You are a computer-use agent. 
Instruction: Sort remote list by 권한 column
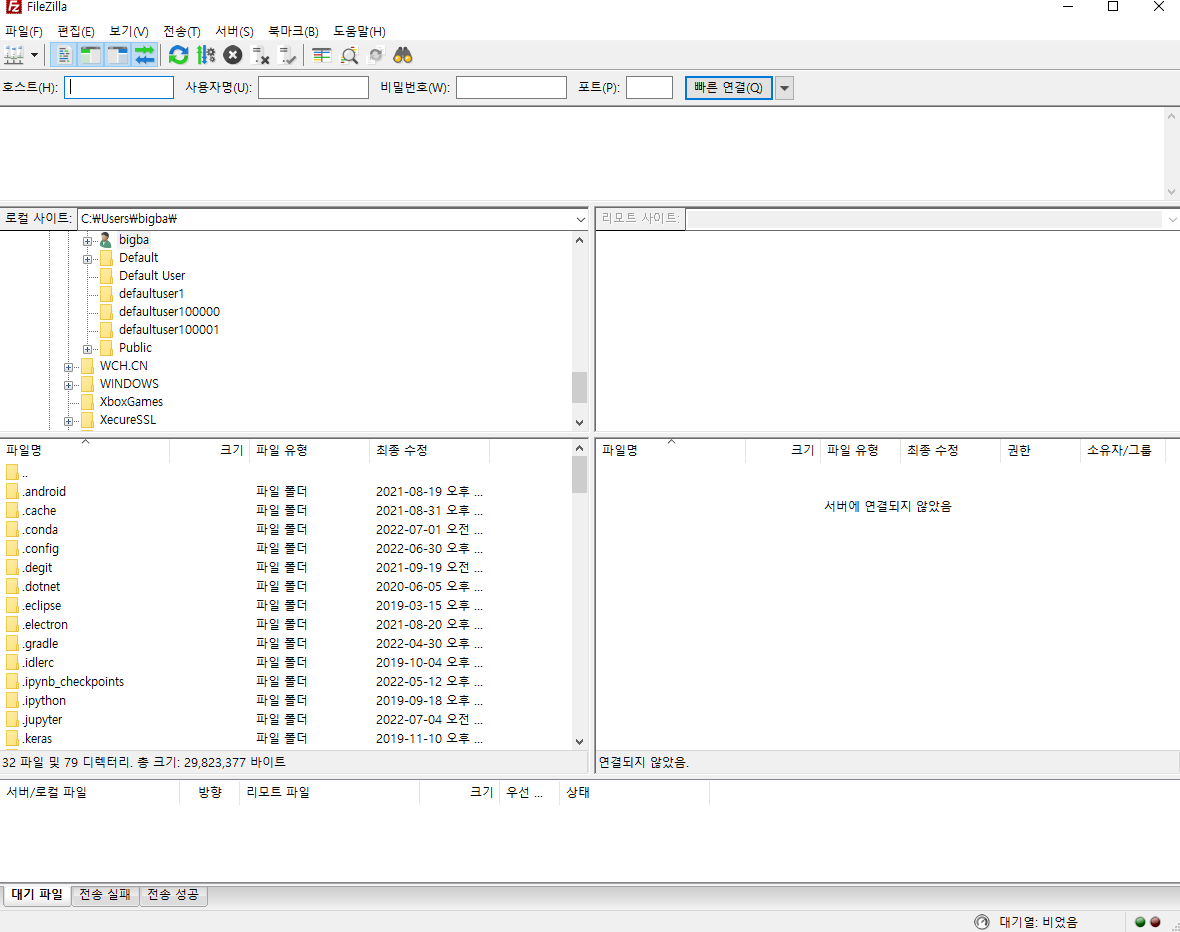[1040, 450]
